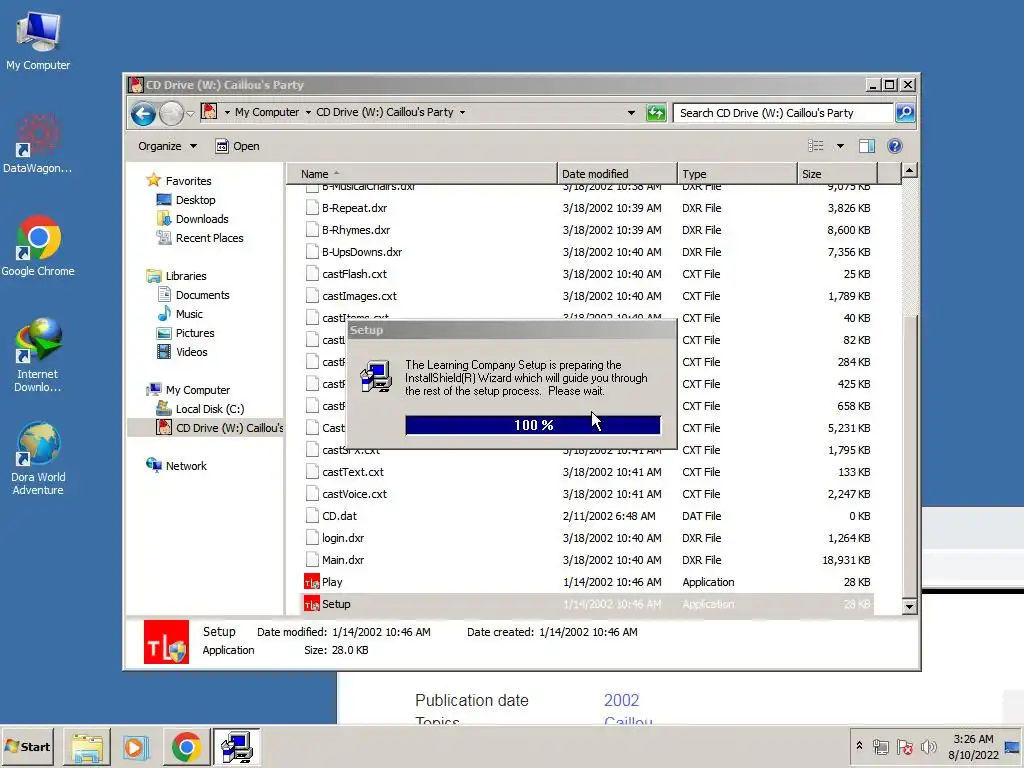Click the scrollbar up arrow
This screenshot has width=1024, height=768.
pyautogui.click(x=909, y=171)
